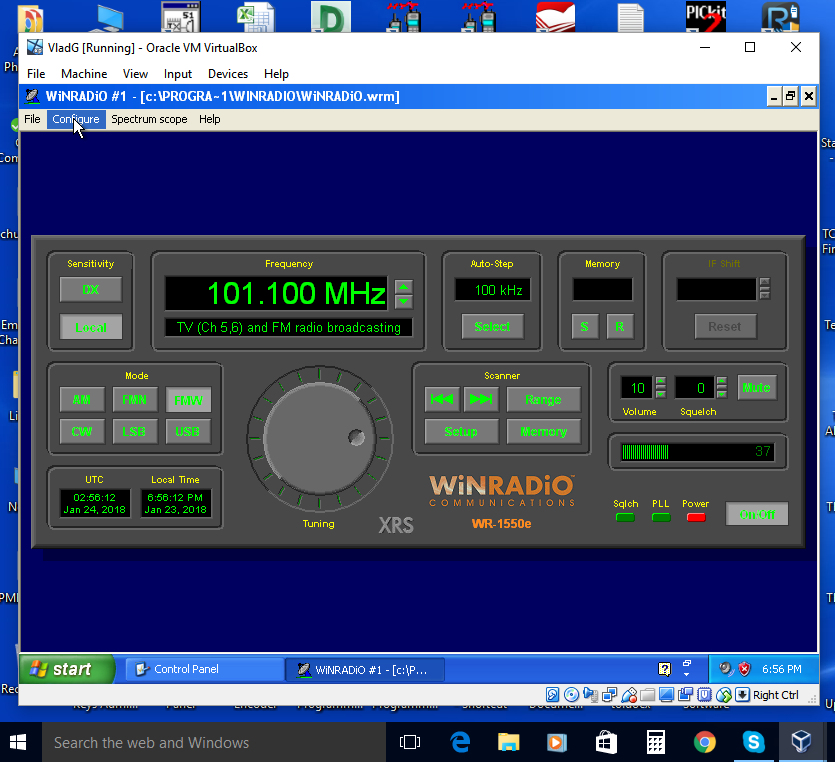
Task: Select USB reception mode
Action: [187, 431]
